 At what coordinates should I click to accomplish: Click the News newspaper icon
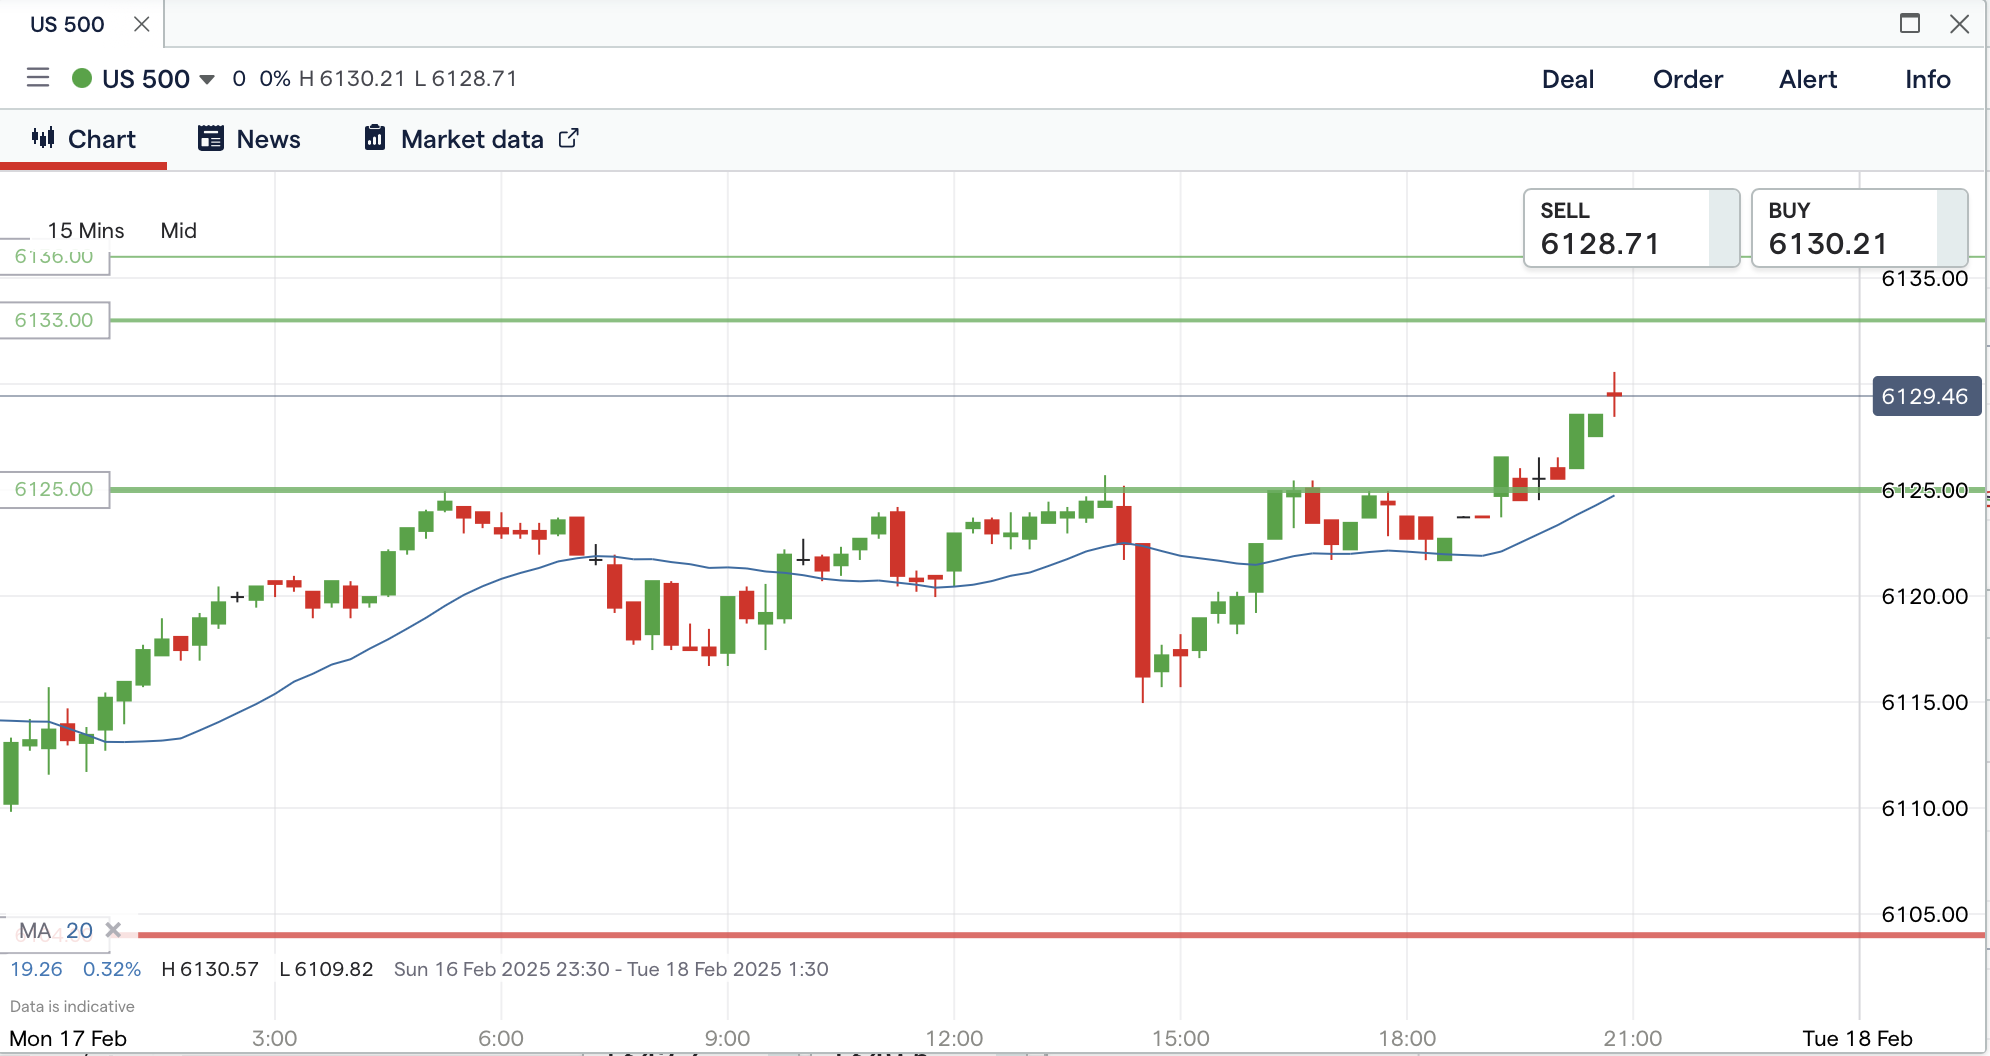(x=211, y=139)
